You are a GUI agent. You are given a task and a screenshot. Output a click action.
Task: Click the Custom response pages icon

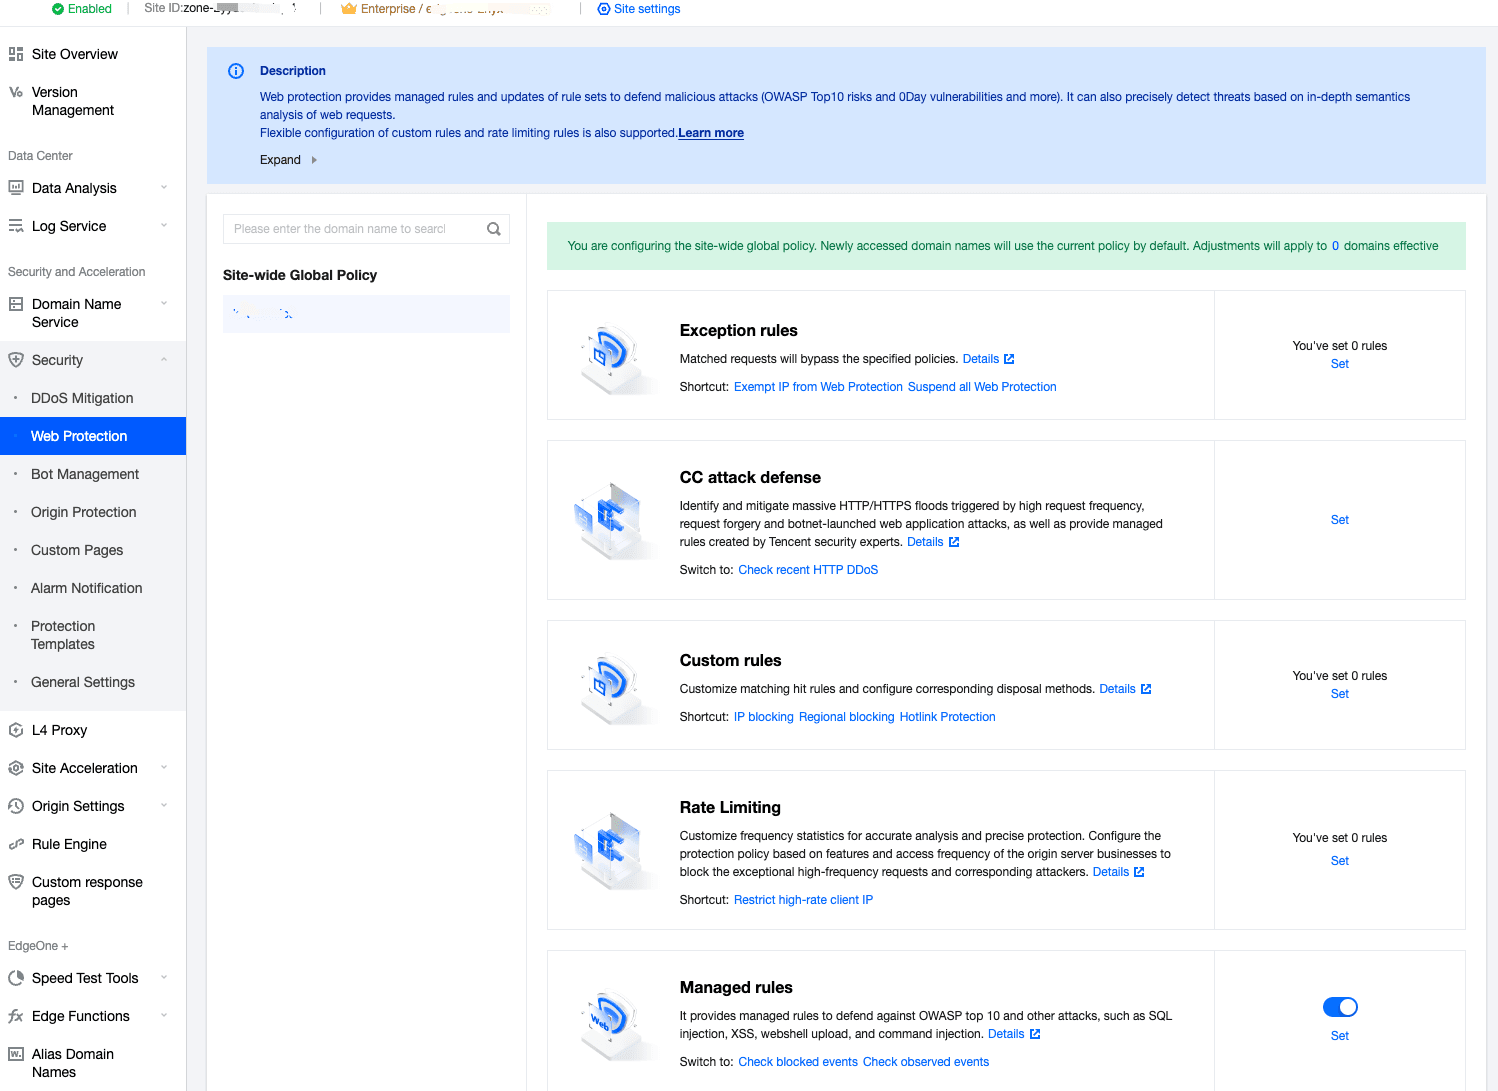coord(16,882)
